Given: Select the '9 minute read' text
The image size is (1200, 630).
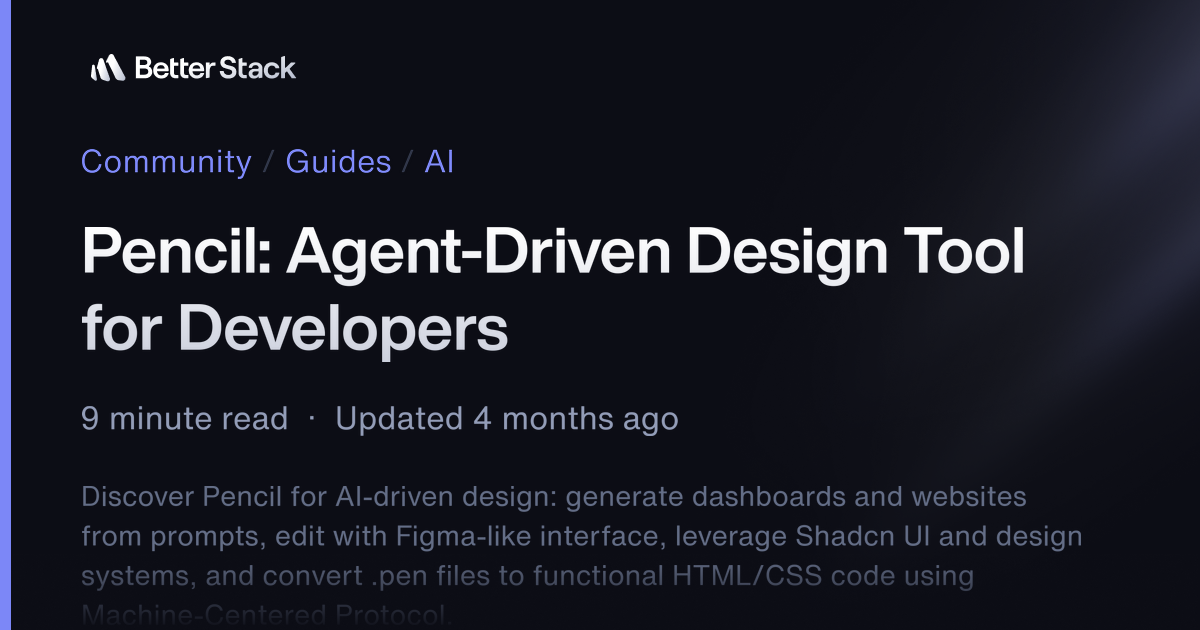Looking at the screenshot, I should (184, 419).
